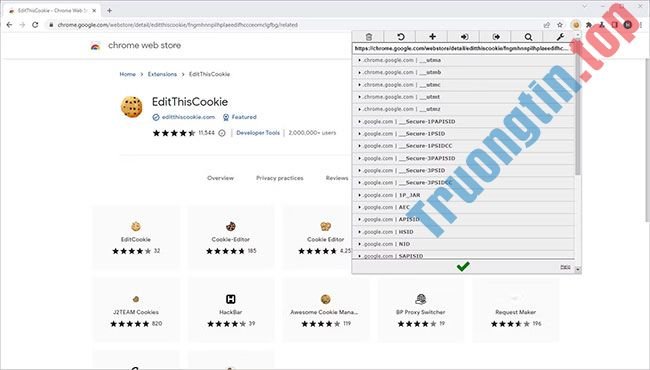Image resolution: width=650 pixels, height=370 pixels.
Task: Open the EditCookie extension card
Action: tap(136, 237)
